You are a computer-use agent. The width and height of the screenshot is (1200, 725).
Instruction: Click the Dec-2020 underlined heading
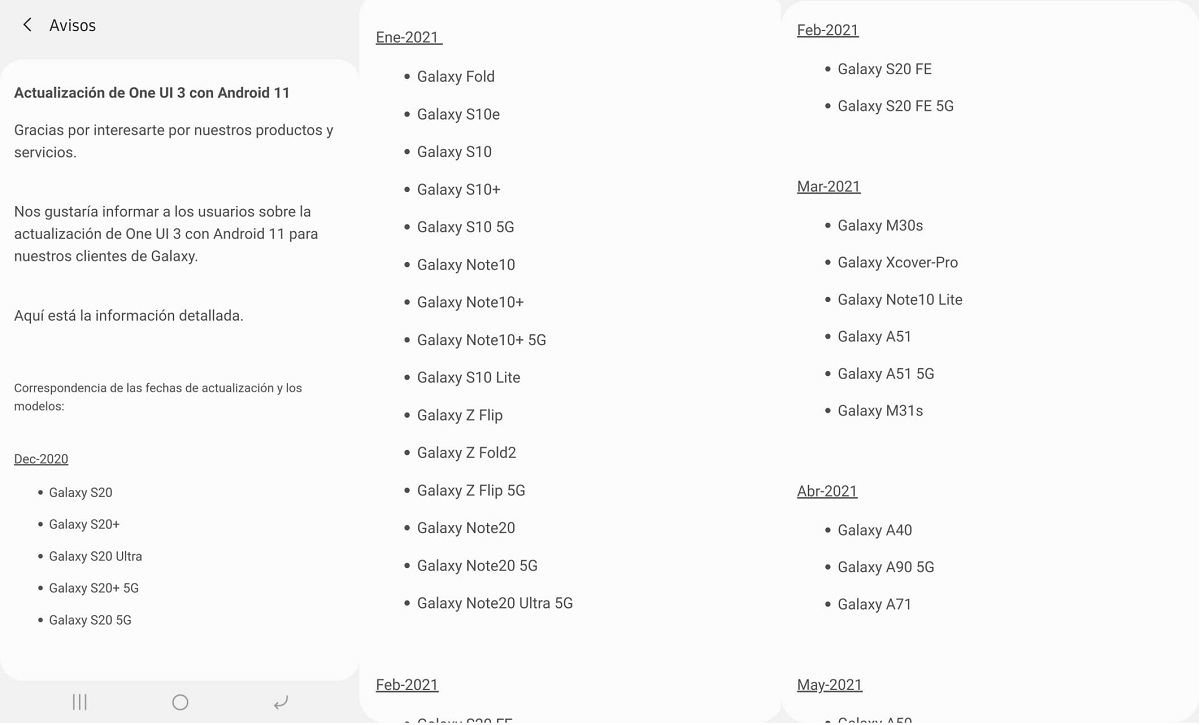point(41,459)
